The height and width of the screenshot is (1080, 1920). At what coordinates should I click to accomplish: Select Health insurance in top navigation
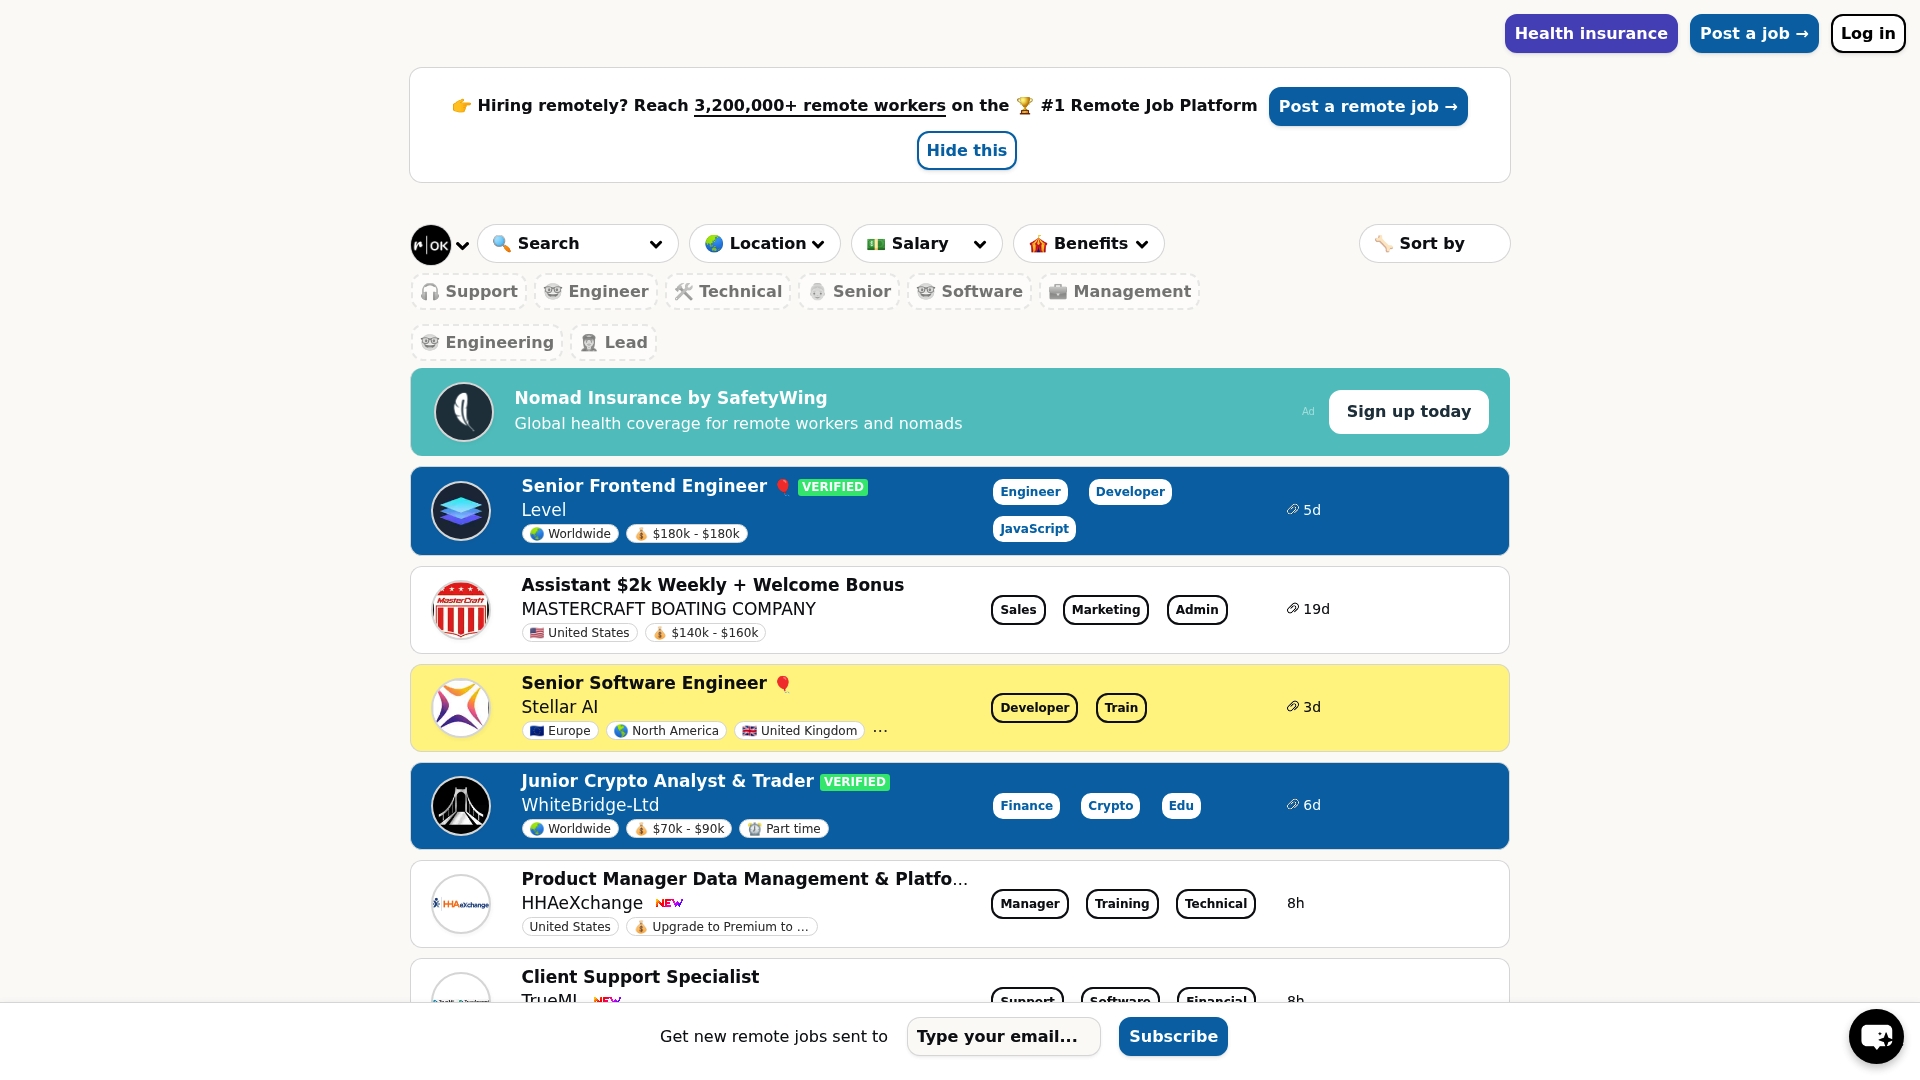point(1590,33)
